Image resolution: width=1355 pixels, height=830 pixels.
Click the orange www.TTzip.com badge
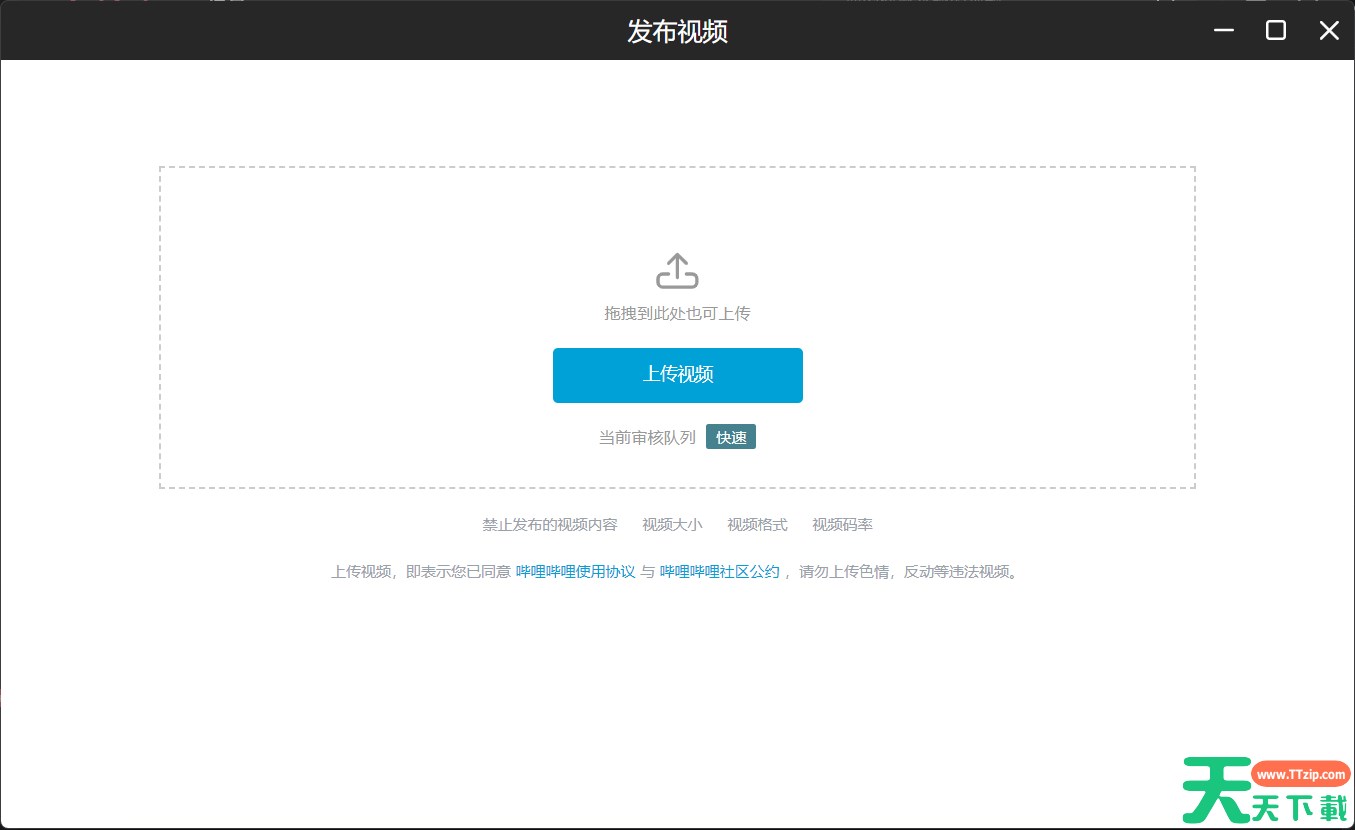point(1300,774)
